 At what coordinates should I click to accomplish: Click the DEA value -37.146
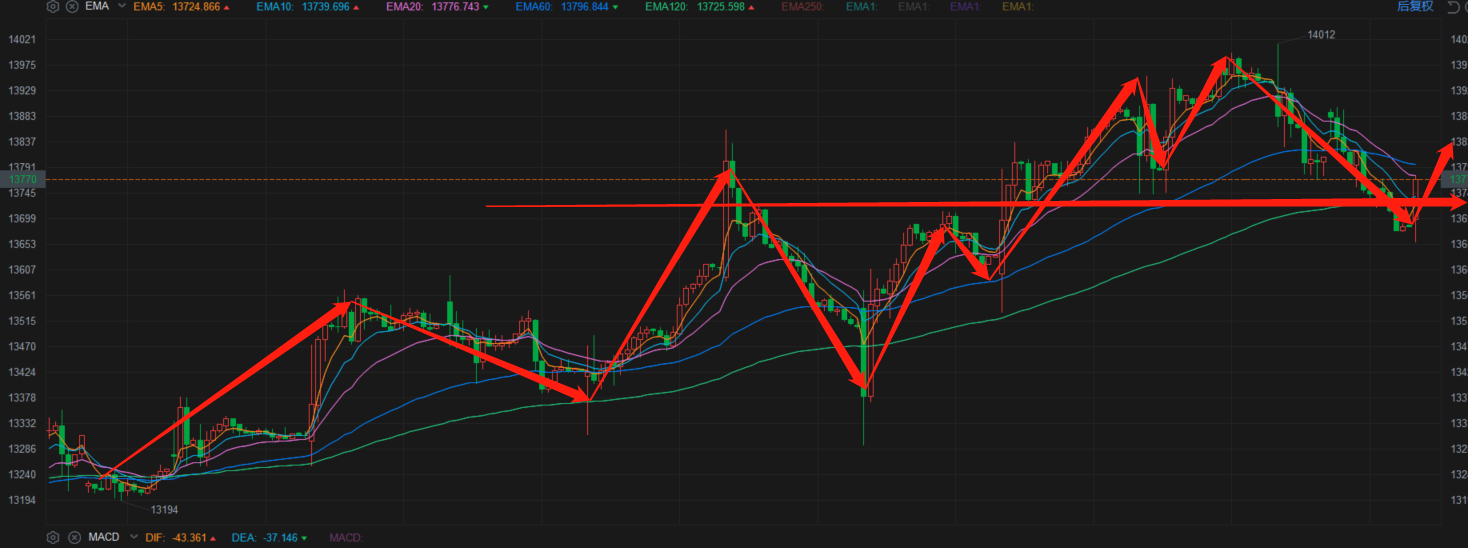(x=279, y=537)
